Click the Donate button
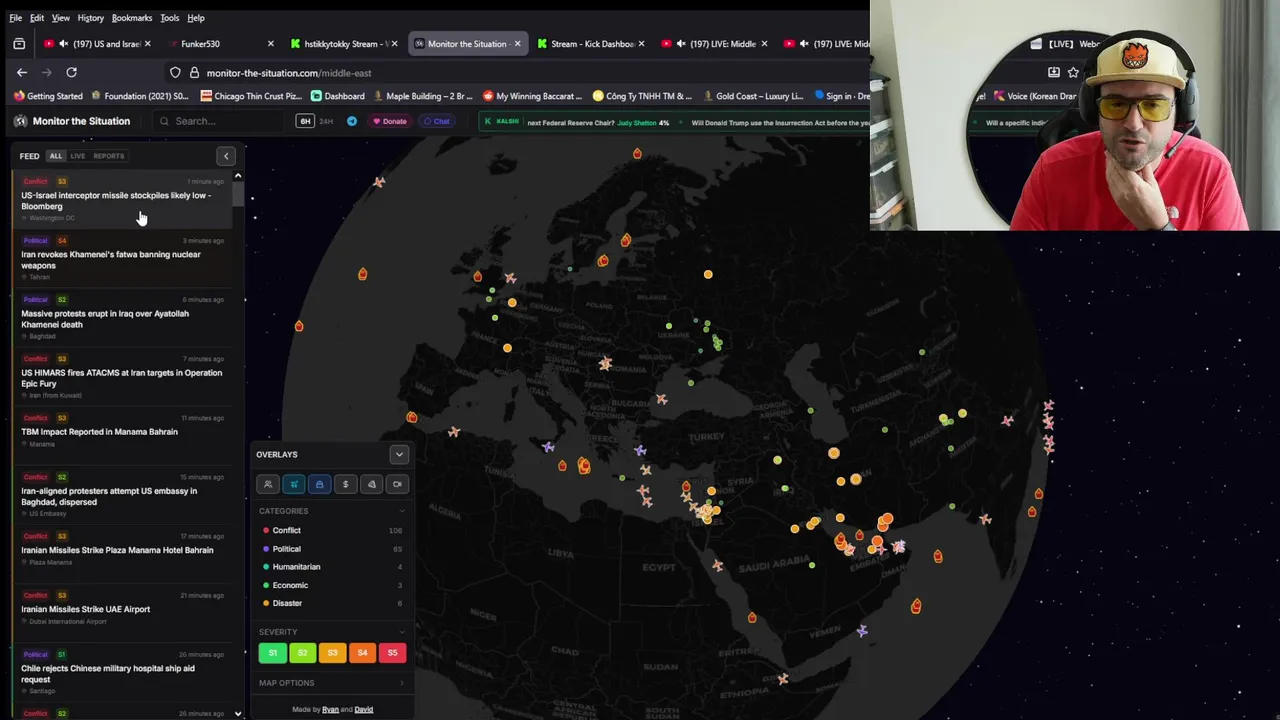Viewport: 1280px width, 720px height. coord(389,121)
